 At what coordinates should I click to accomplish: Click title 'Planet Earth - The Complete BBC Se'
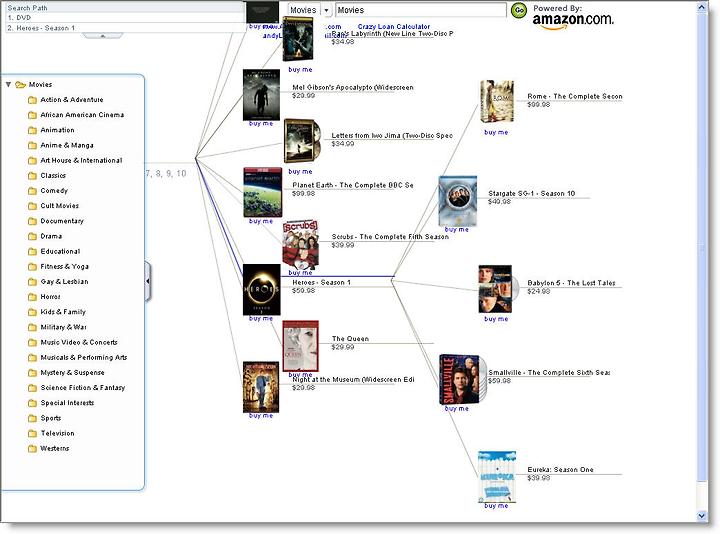tap(353, 185)
